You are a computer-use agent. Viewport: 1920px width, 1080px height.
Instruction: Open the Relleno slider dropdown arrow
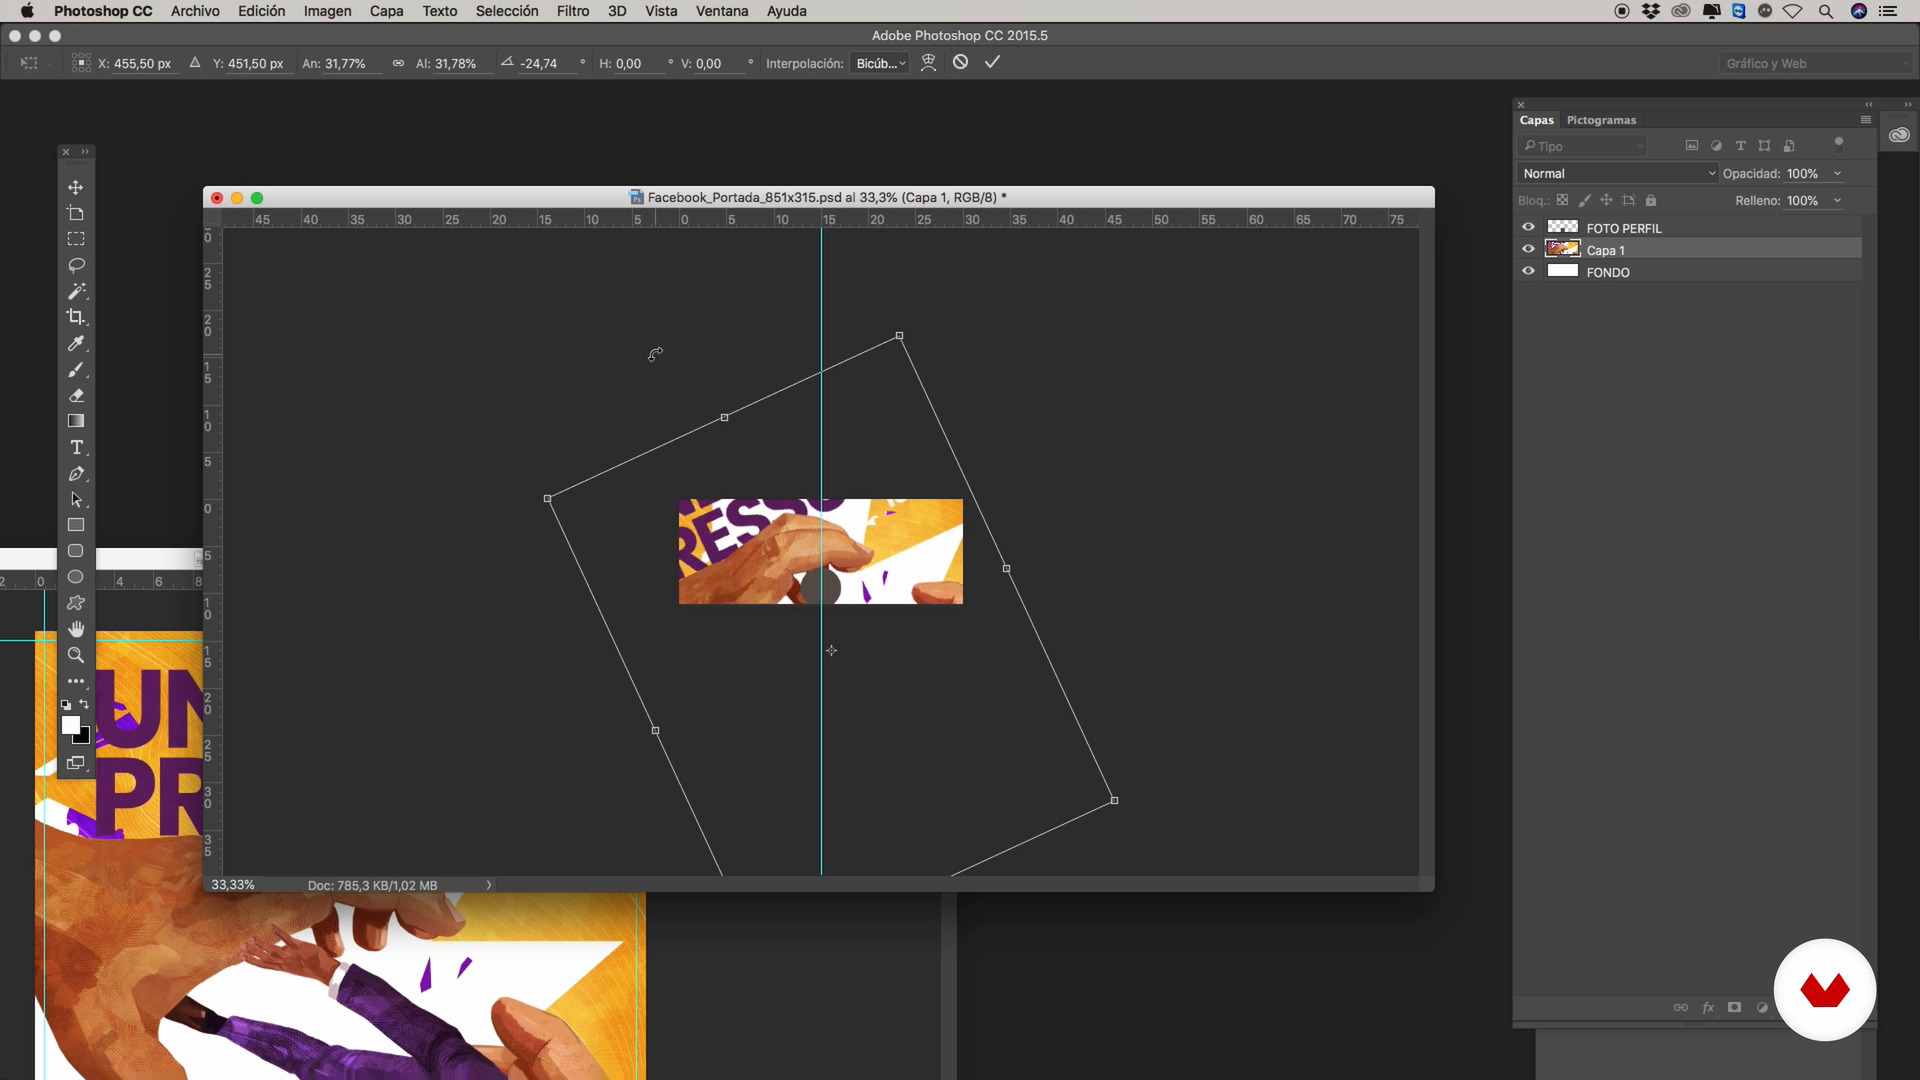click(1837, 200)
